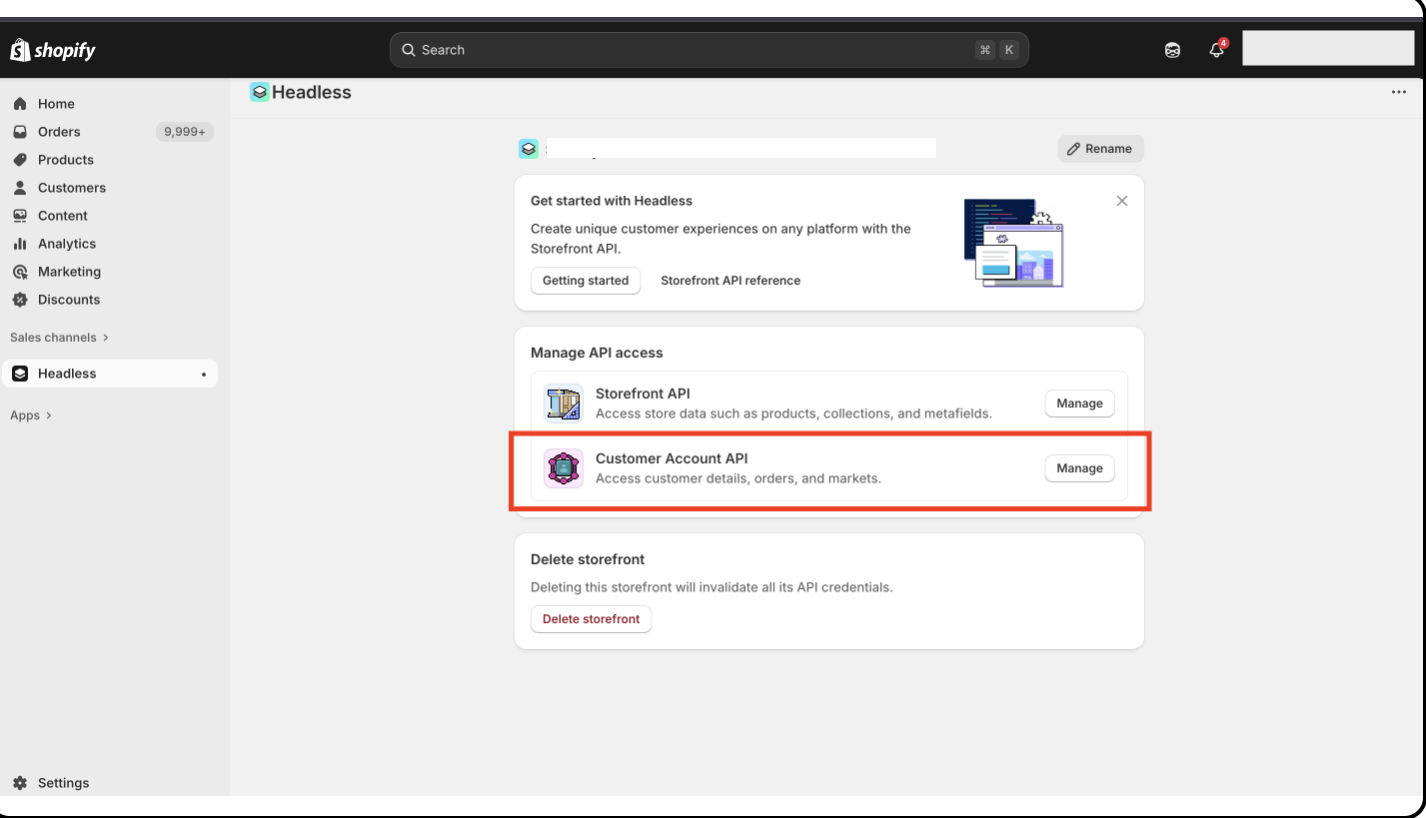The image size is (1426, 818).
Task: Select the Customers person icon
Action: tap(20, 188)
